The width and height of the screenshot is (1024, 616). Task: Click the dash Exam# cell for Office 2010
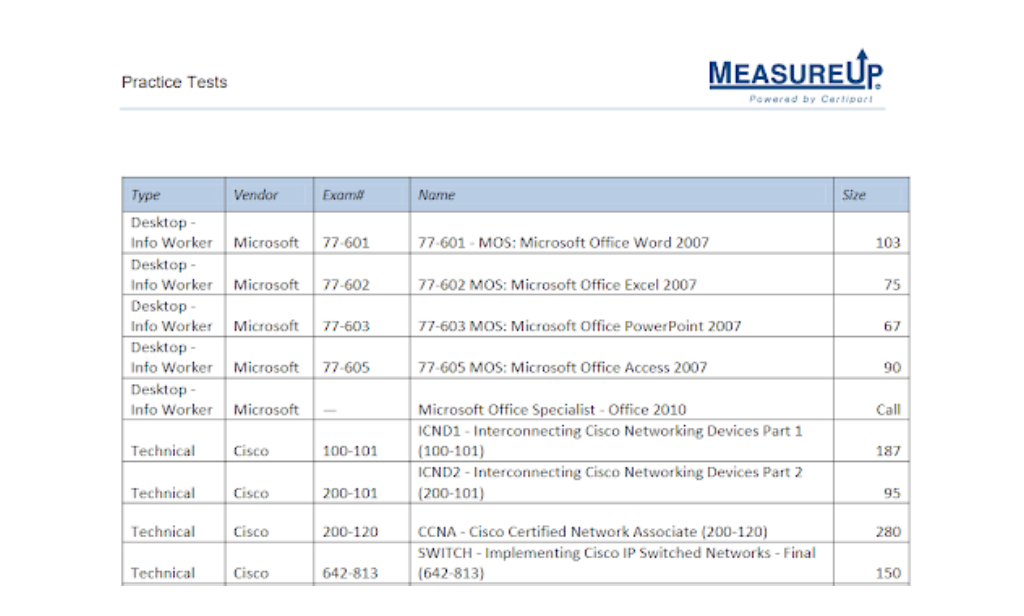(x=330, y=410)
